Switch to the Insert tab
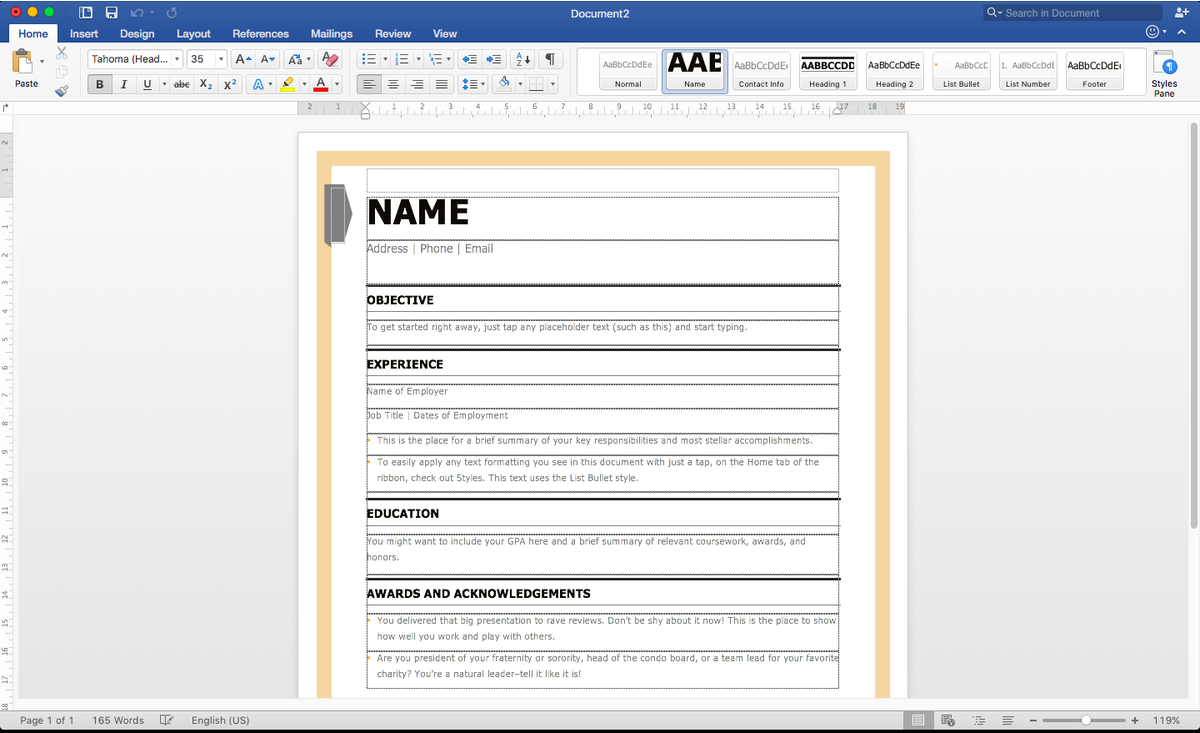1200x733 pixels. pyautogui.click(x=84, y=34)
